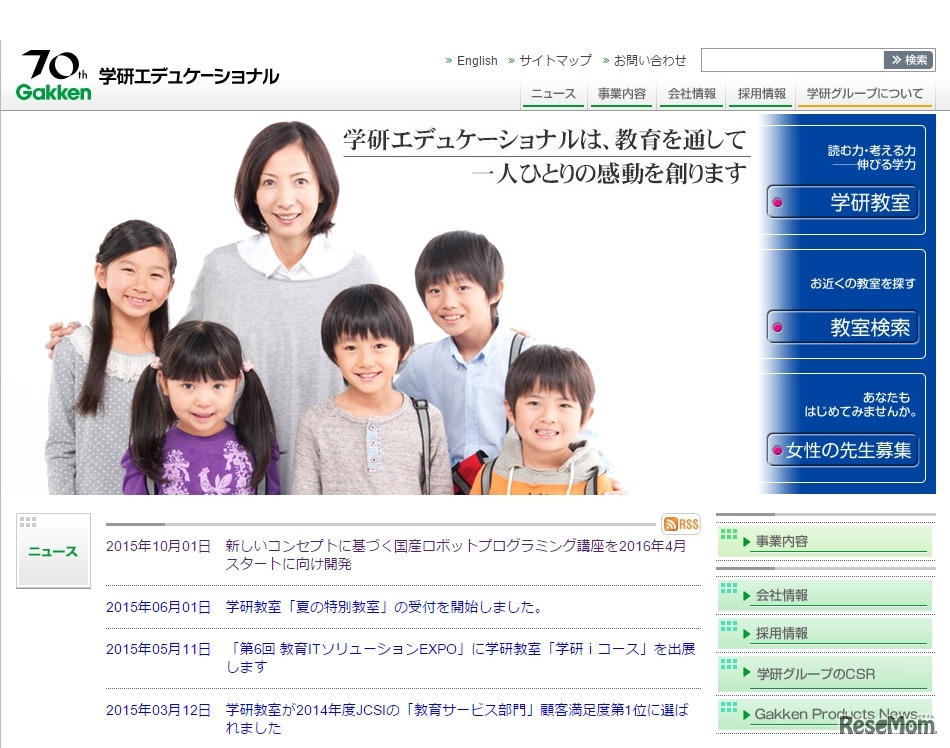The height and width of the screenshot is (748, 950).
Task: Click the date 2015年06月01日
Action: 158,607
